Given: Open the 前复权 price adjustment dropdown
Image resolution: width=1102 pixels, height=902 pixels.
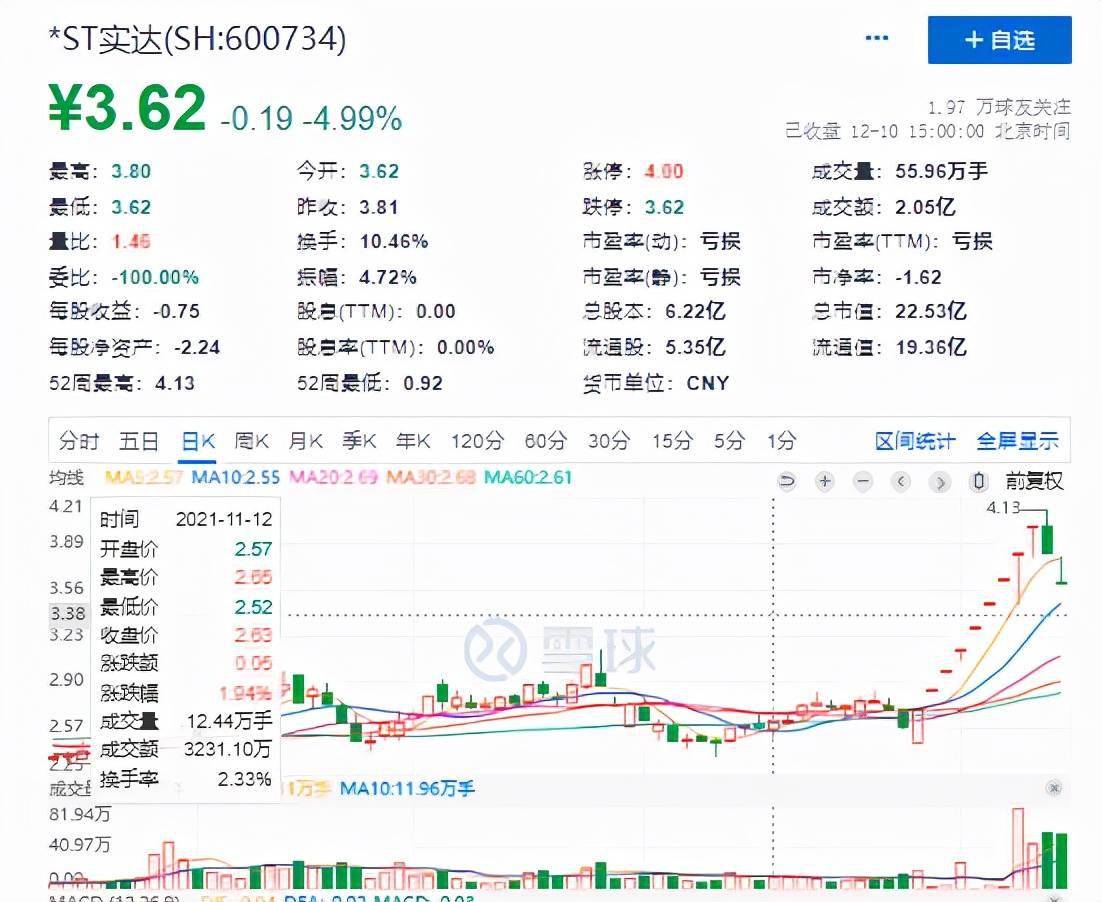Looking at the screenshot, I should coord(1037,481).
